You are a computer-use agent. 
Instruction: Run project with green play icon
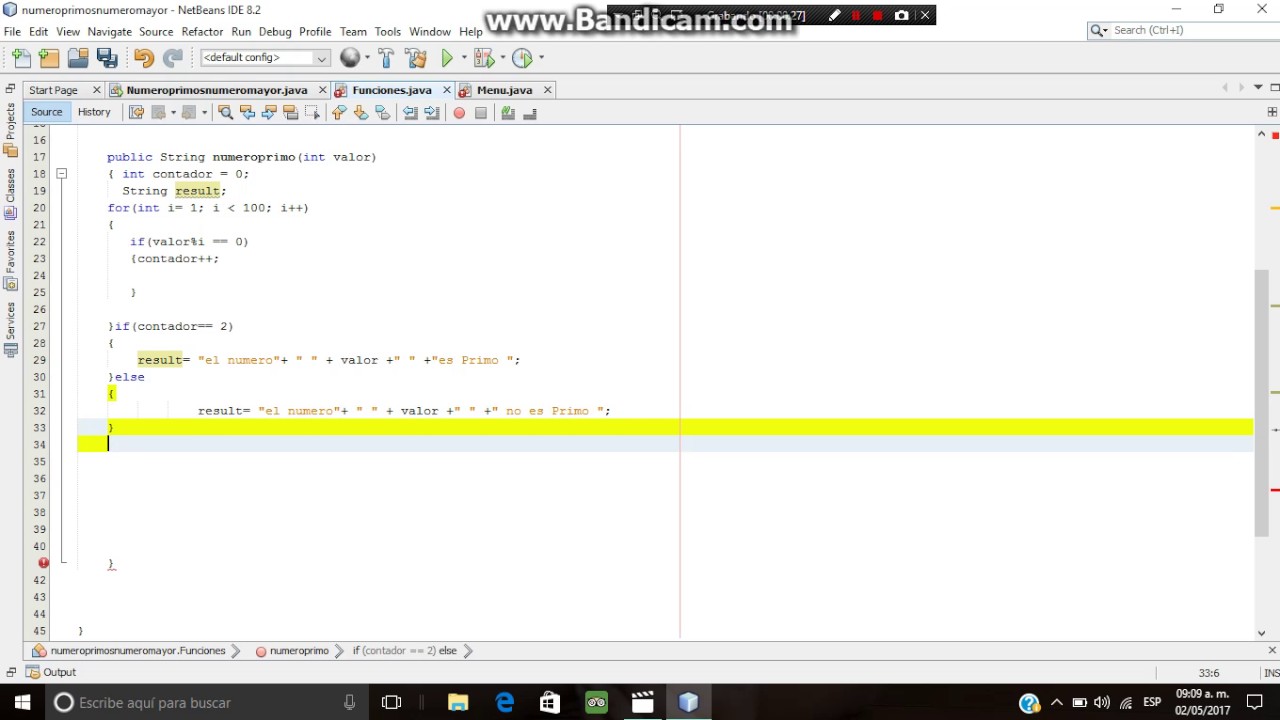coord(447,58)
